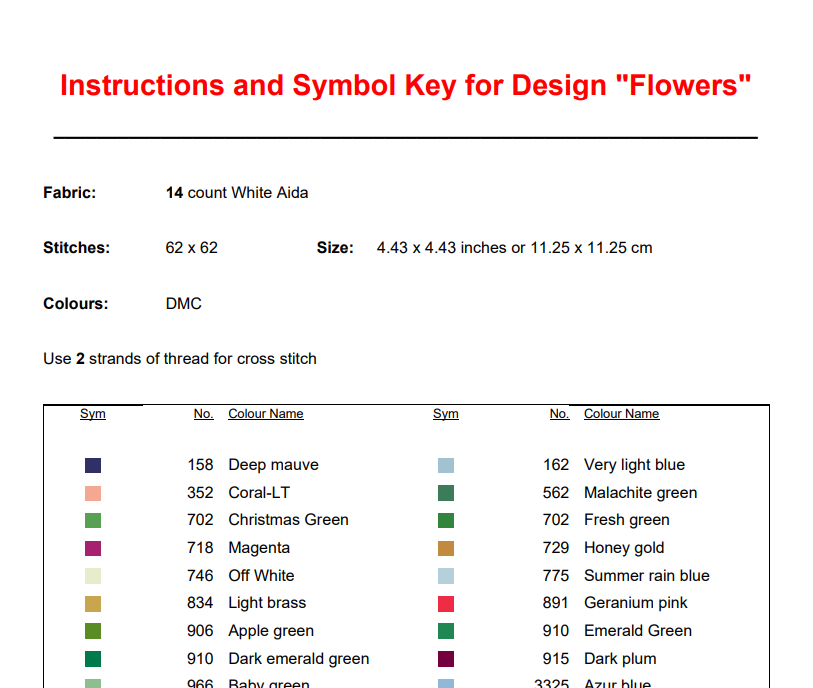Choose the Dark emerald green swatch
813x688 pixels.
(x=93, y=659)
